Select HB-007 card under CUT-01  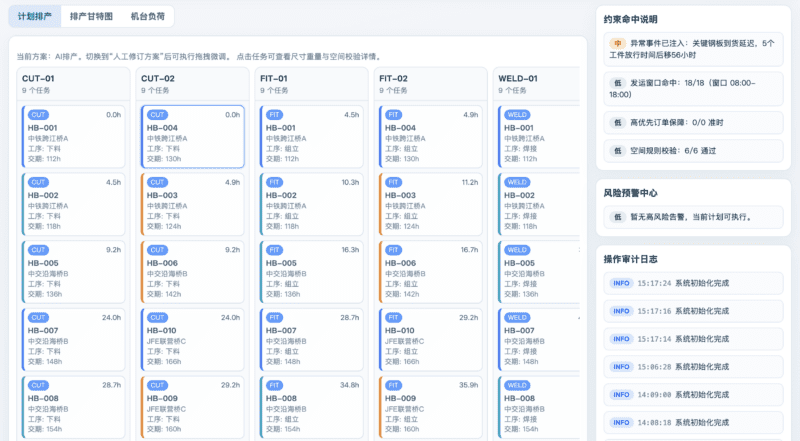click(73, 339)
